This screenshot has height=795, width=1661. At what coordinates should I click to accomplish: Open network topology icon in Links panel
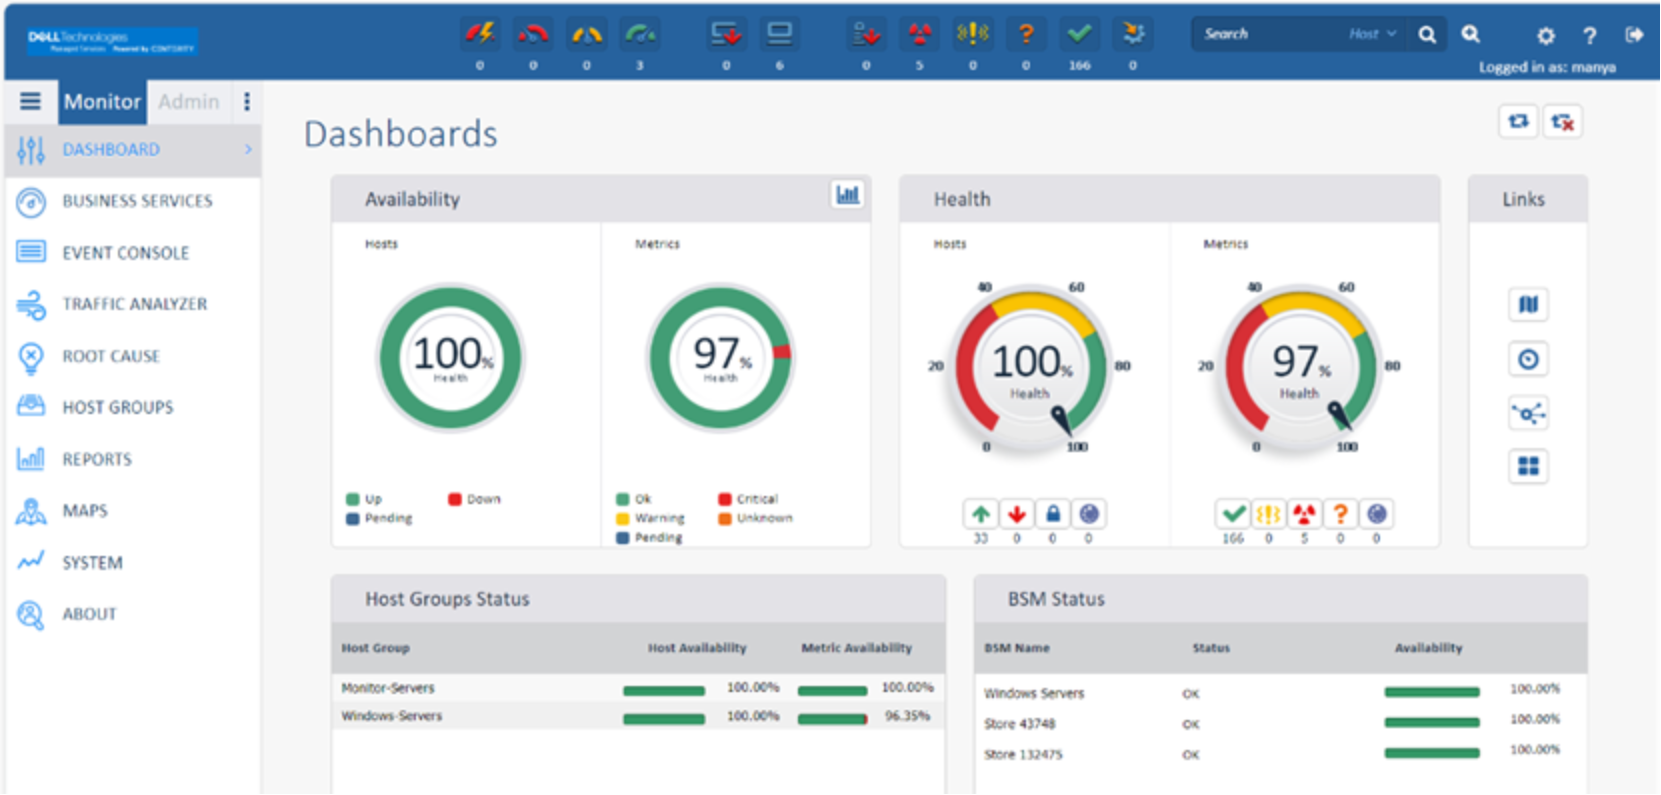click(1528, 412)
